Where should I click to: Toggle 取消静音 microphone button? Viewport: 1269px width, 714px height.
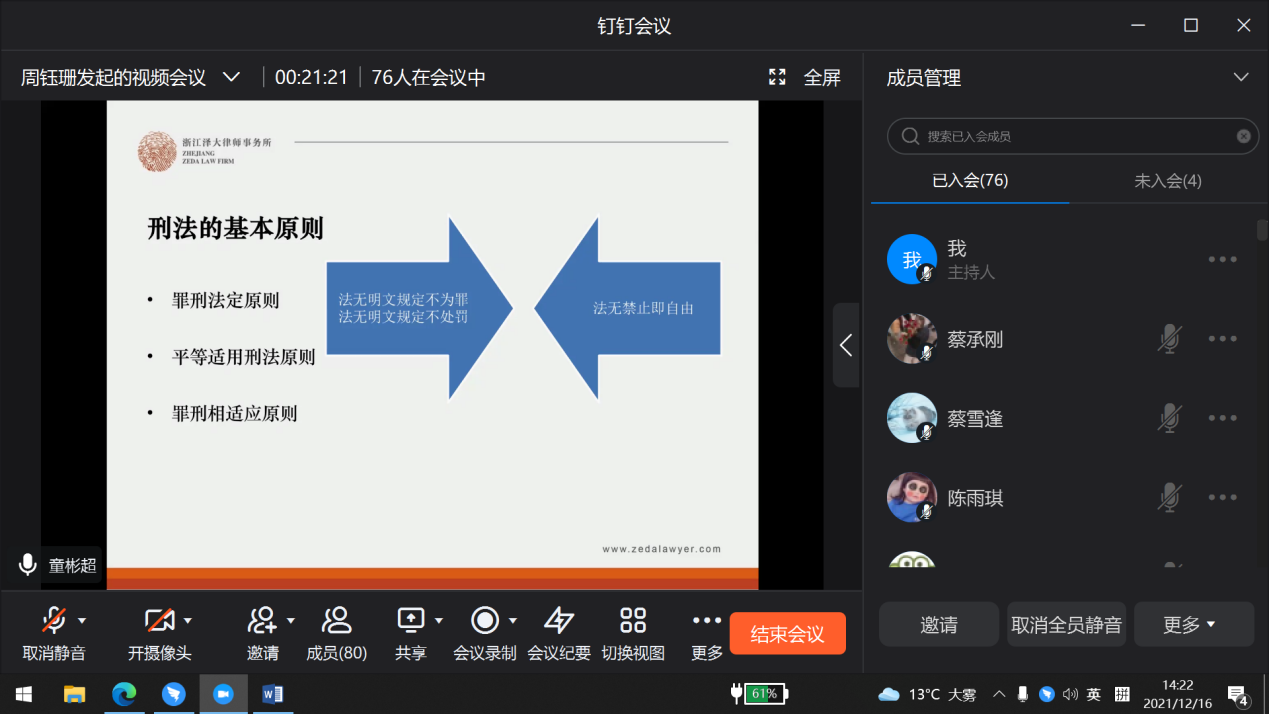point(54,621)
